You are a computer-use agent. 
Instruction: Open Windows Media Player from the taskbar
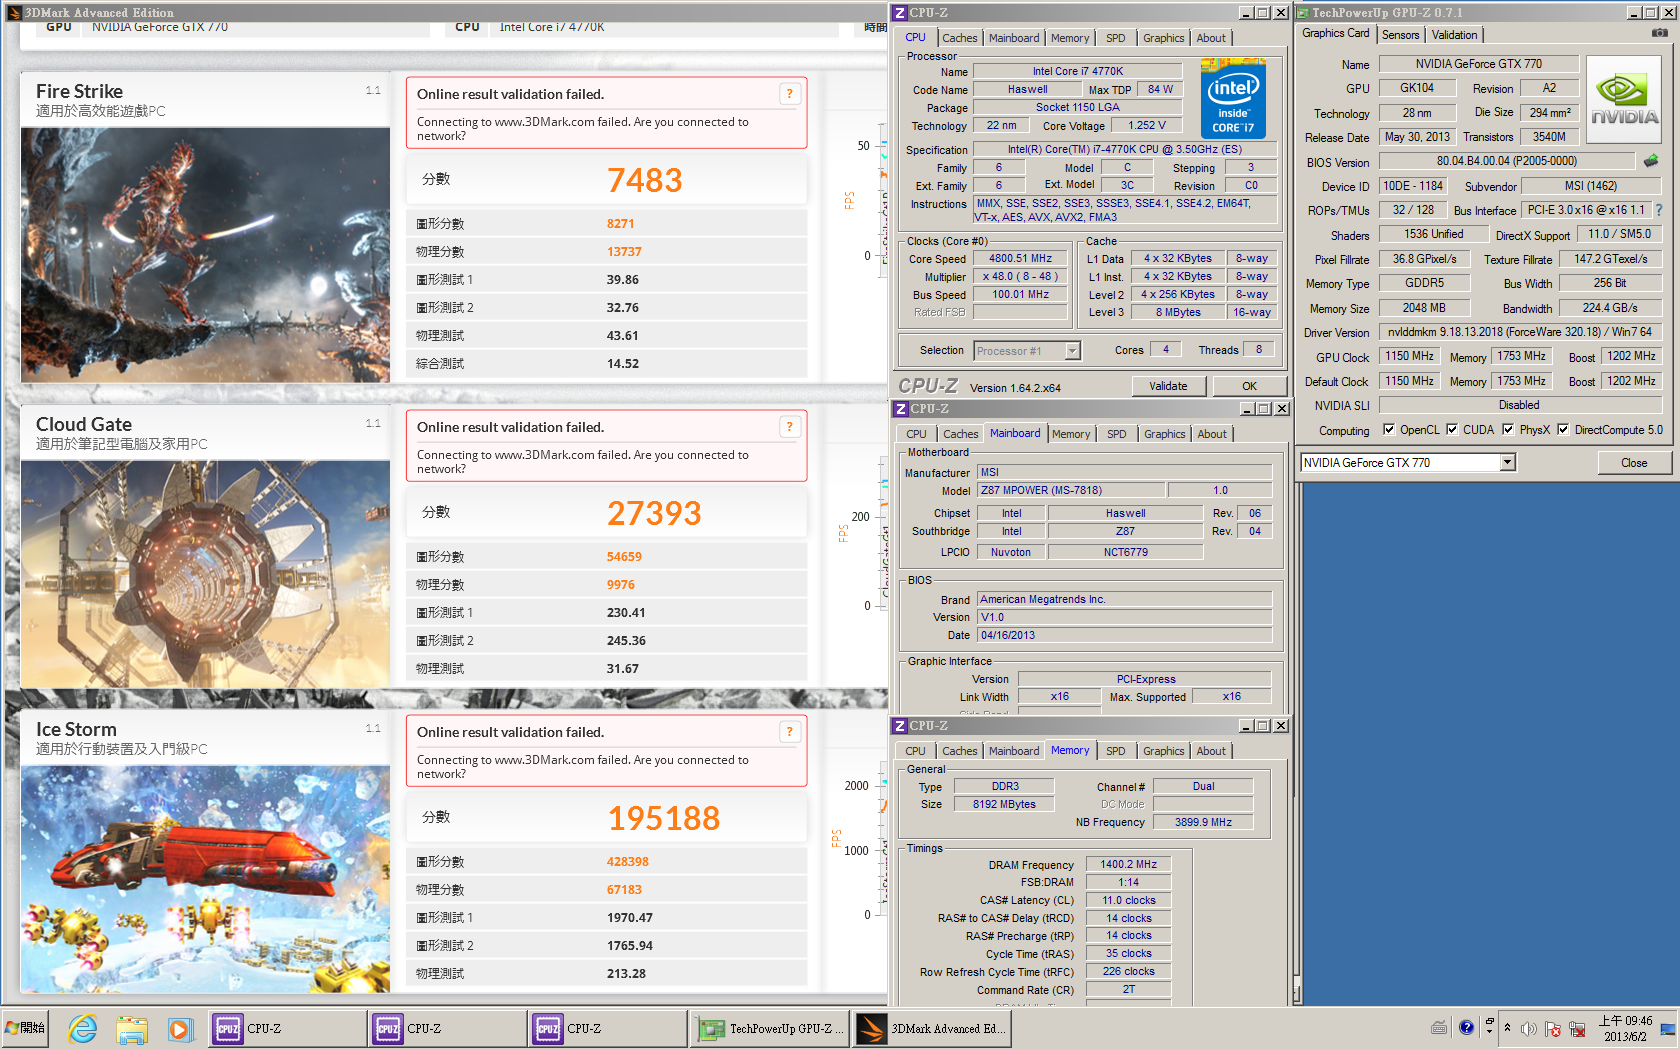(179, 1028)
